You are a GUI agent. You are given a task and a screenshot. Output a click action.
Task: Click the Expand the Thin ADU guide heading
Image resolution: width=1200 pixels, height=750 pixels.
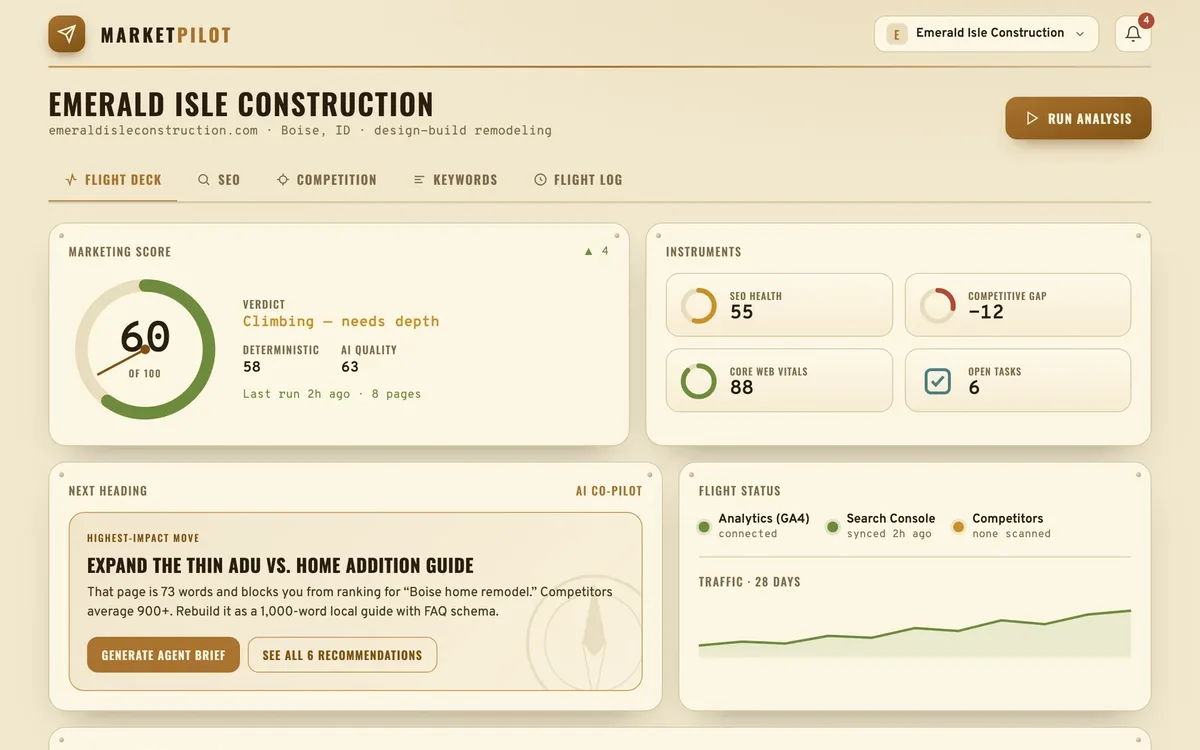[x=280, y=566]
